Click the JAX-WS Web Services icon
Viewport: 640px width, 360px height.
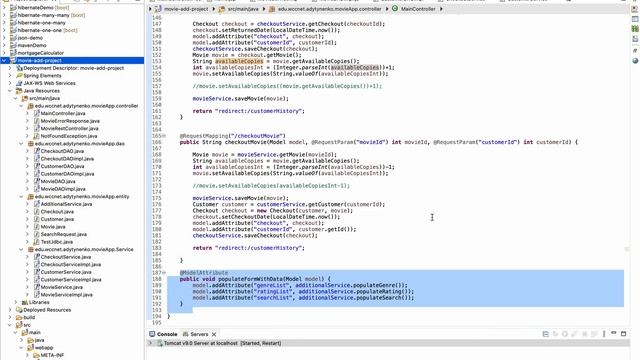(19, 83)
